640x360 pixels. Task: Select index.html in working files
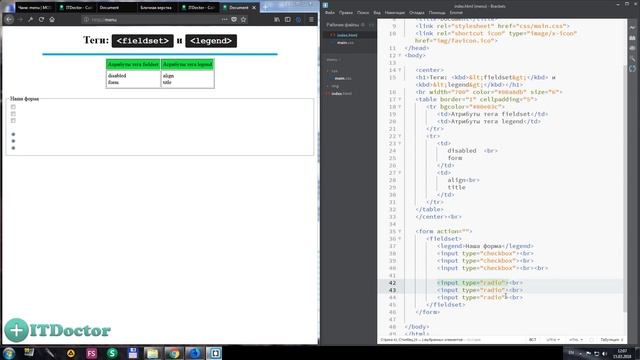click(347, 35)
